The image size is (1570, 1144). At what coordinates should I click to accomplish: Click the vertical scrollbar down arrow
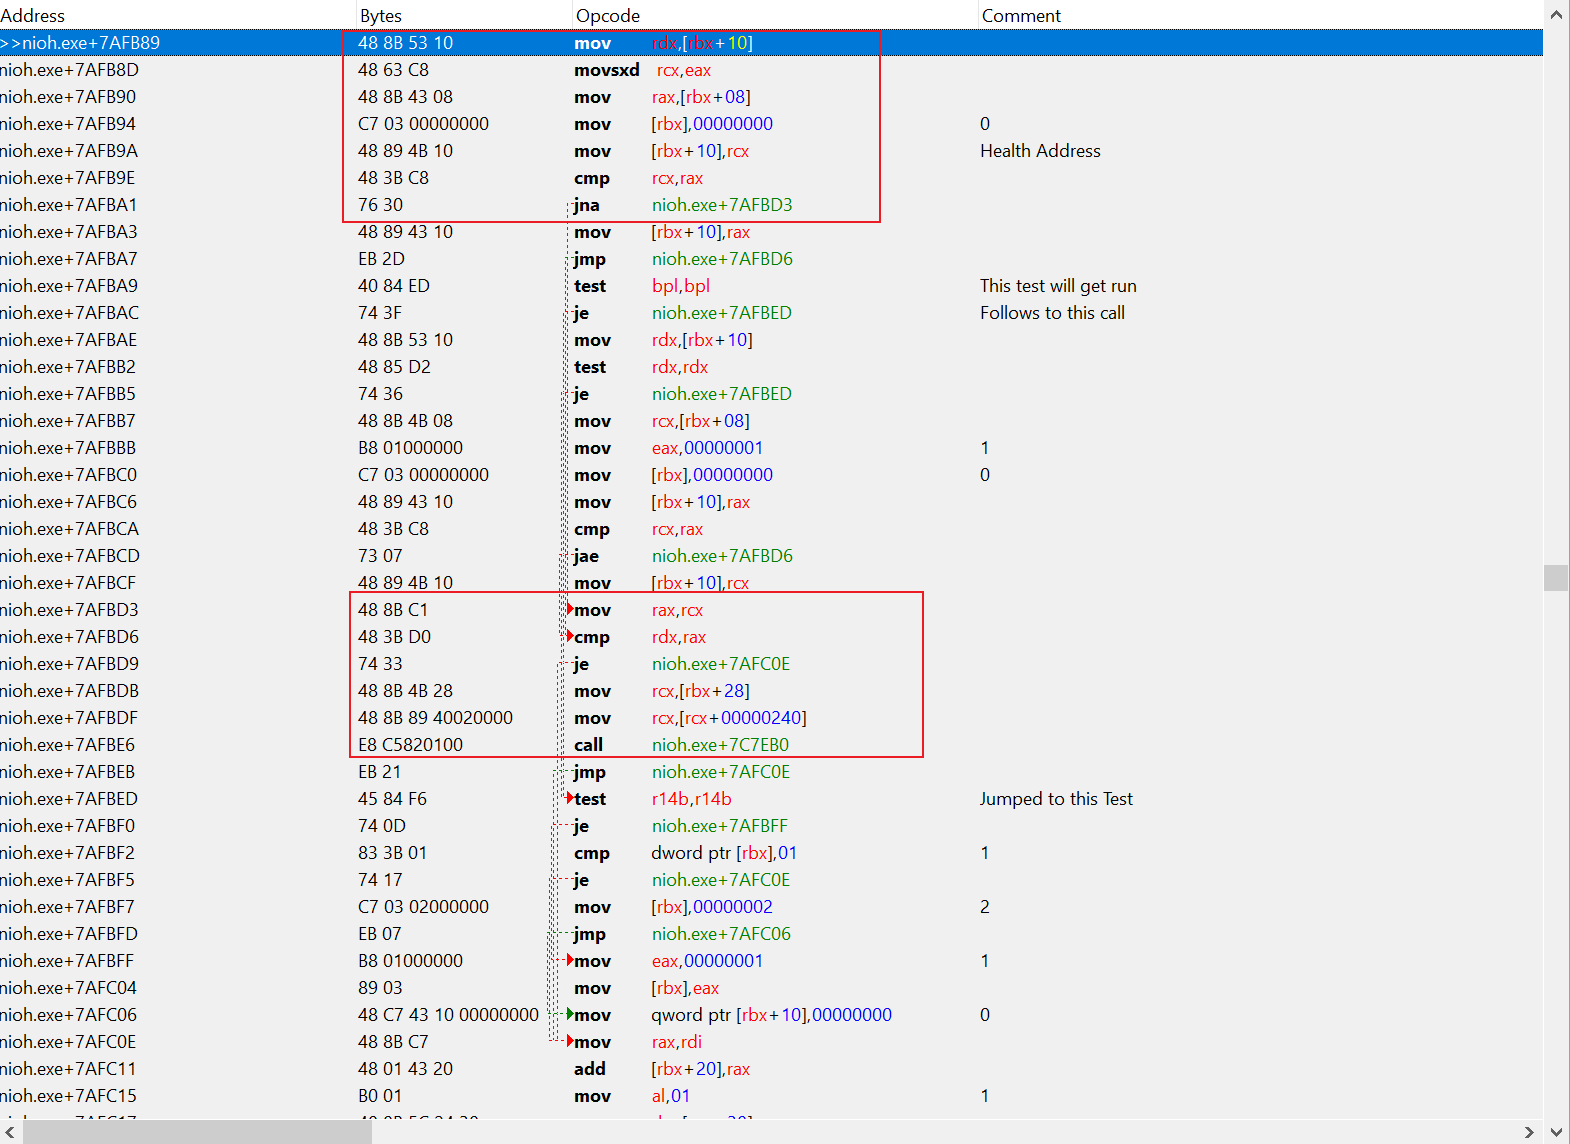point(1556,1131)
